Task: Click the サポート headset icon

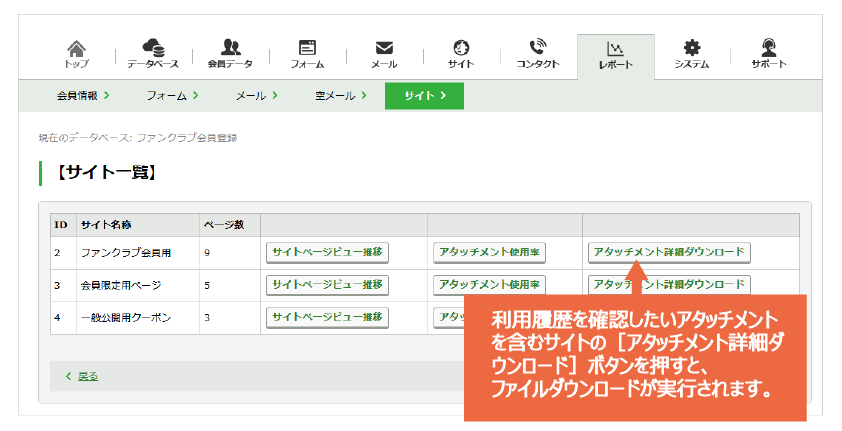Action: (x=768, y=48)
